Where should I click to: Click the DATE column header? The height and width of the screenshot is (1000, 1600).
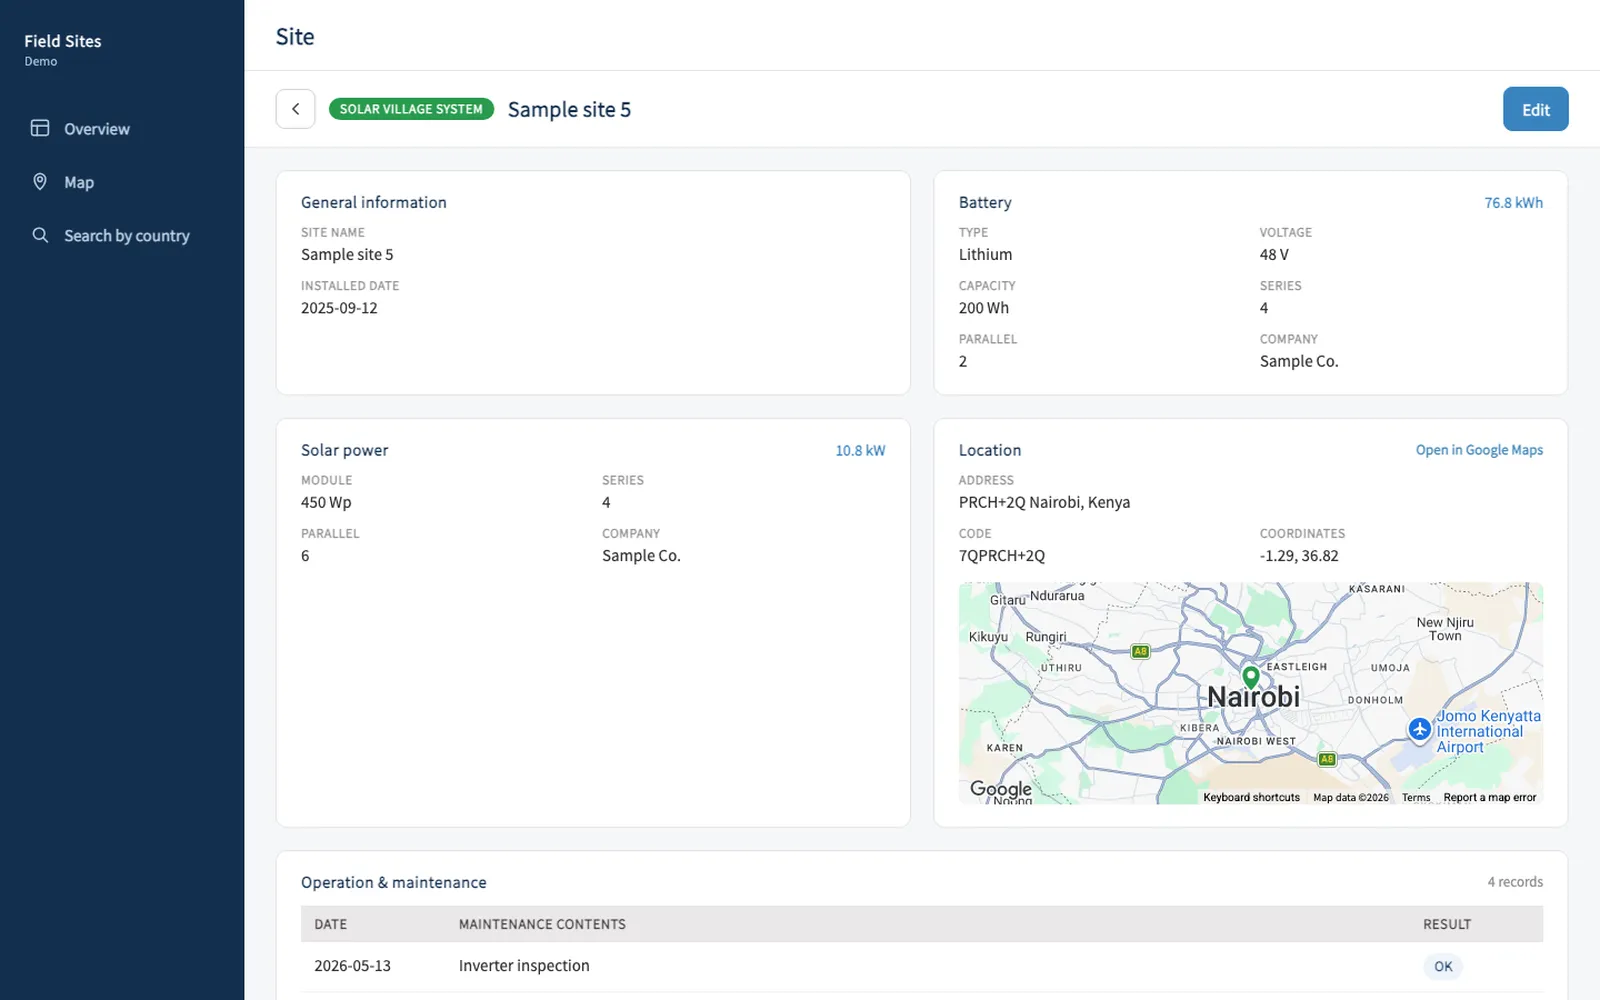click(x=330, y=924)
